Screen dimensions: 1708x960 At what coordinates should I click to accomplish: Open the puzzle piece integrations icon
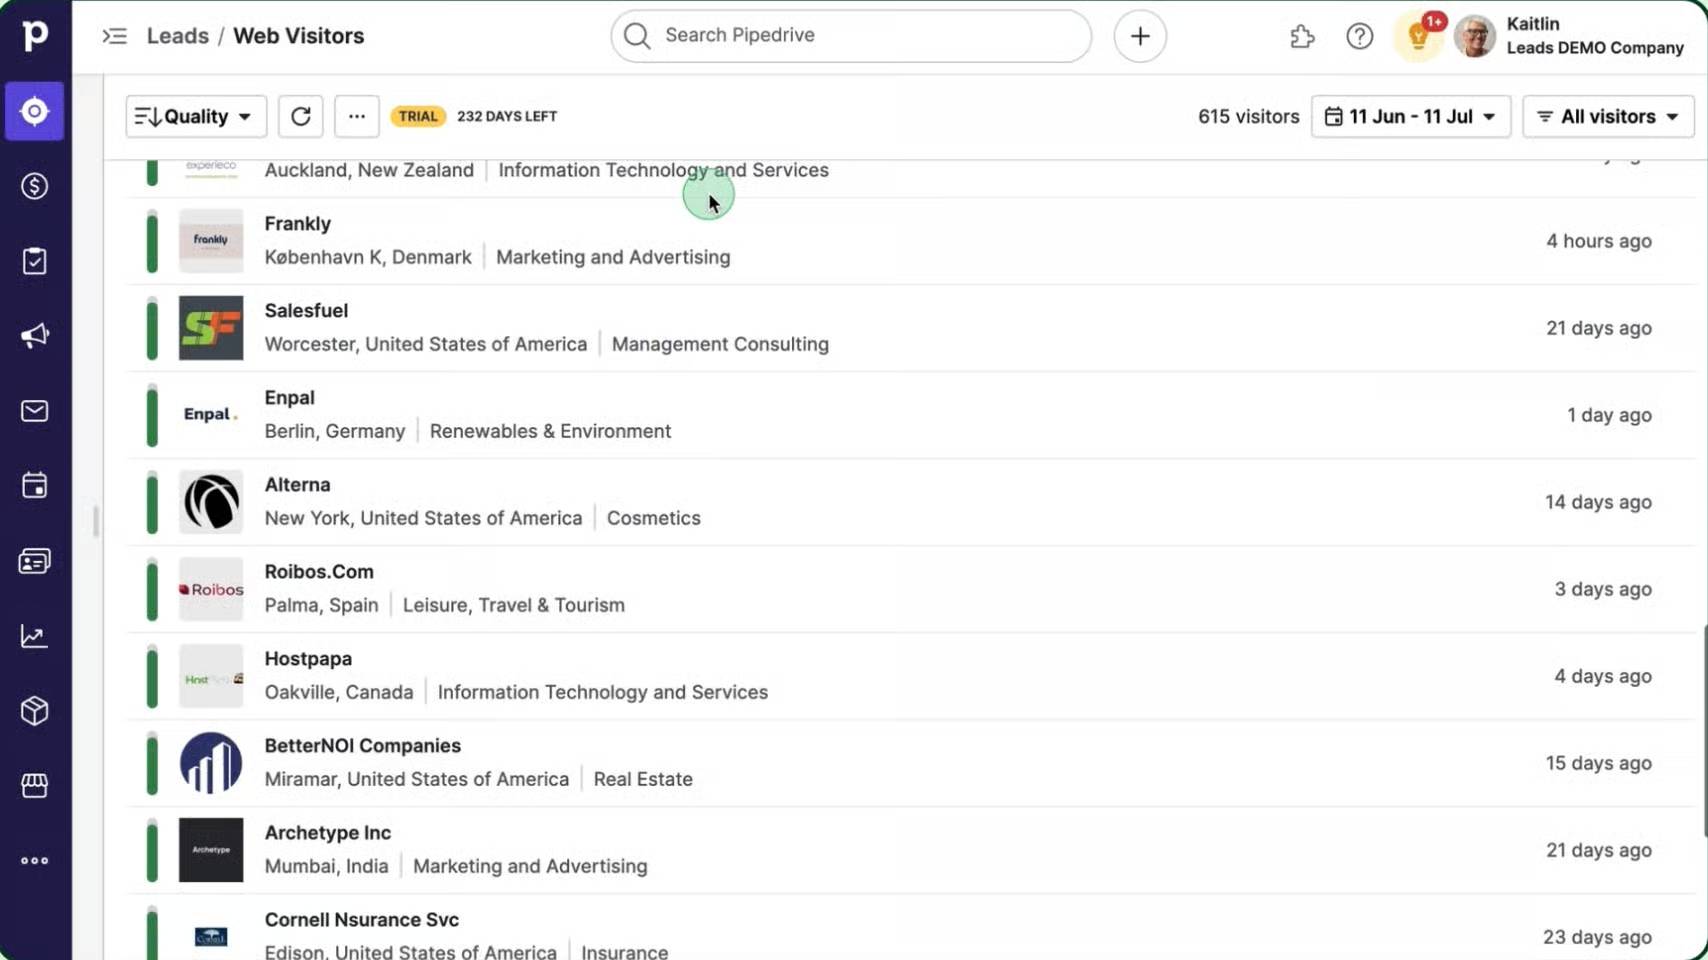point(1302,37)
